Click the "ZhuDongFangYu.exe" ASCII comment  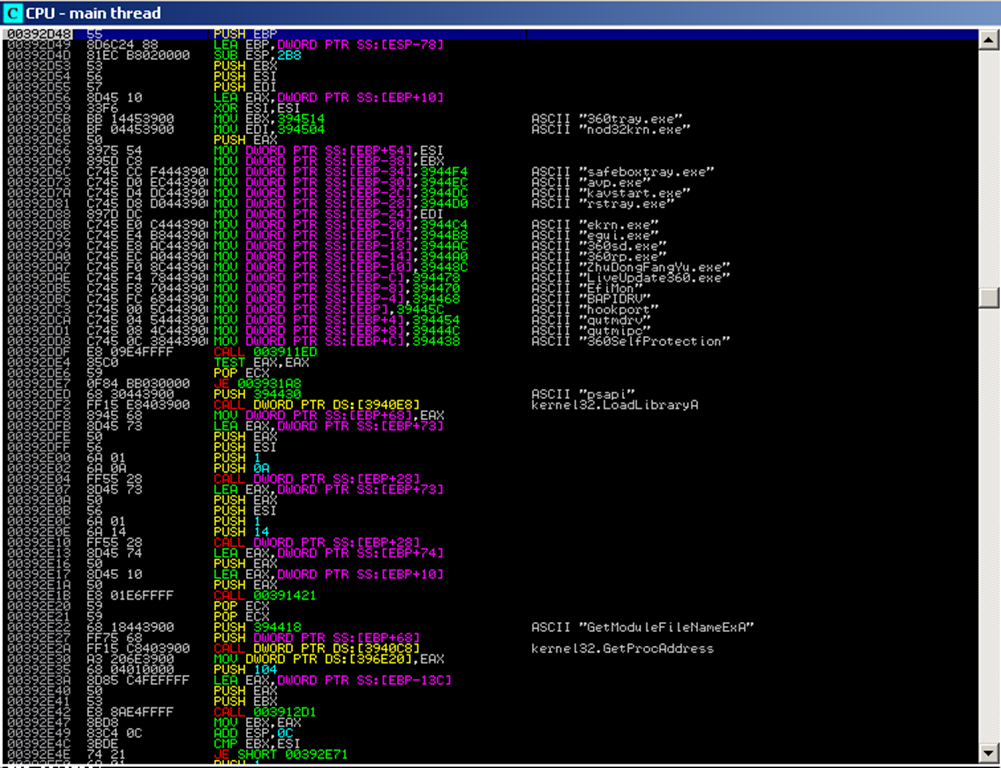coord(631,268)
